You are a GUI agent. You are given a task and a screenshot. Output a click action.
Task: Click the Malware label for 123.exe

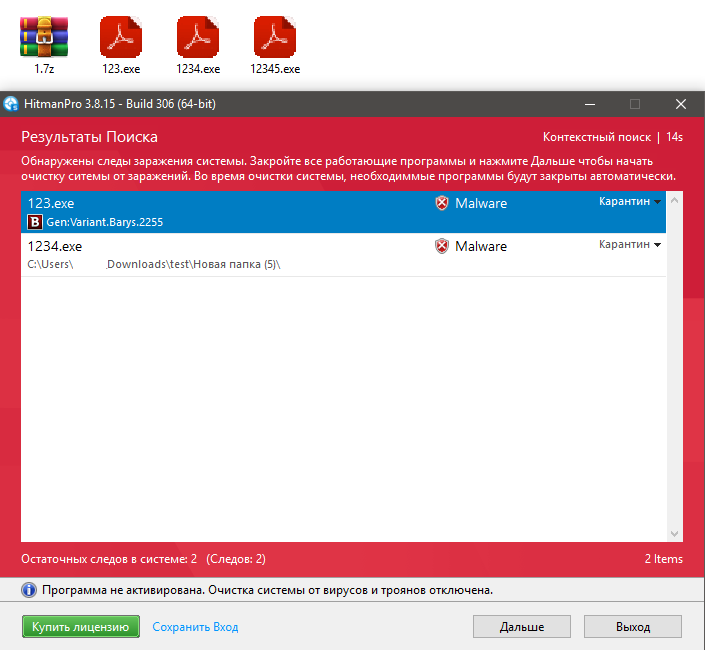click(x=481, y=203)
